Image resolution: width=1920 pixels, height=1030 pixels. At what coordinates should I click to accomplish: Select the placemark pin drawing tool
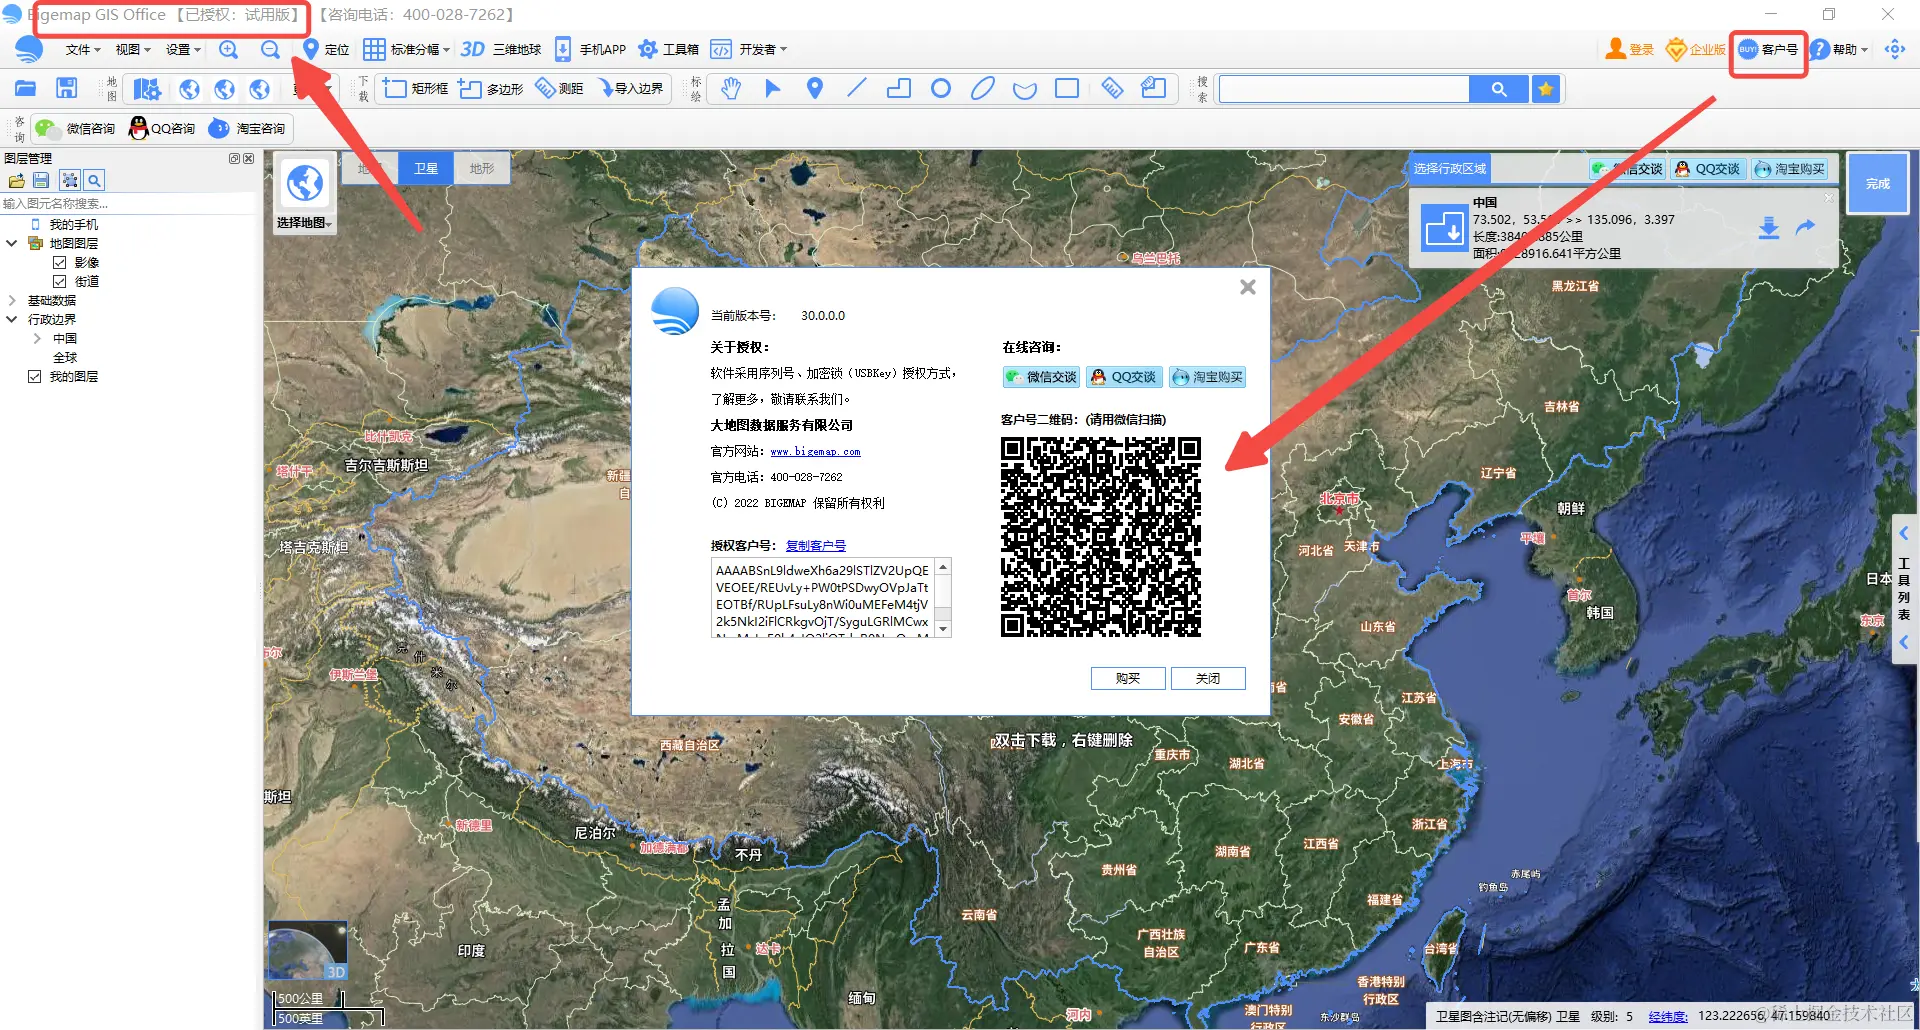(815, 89)
